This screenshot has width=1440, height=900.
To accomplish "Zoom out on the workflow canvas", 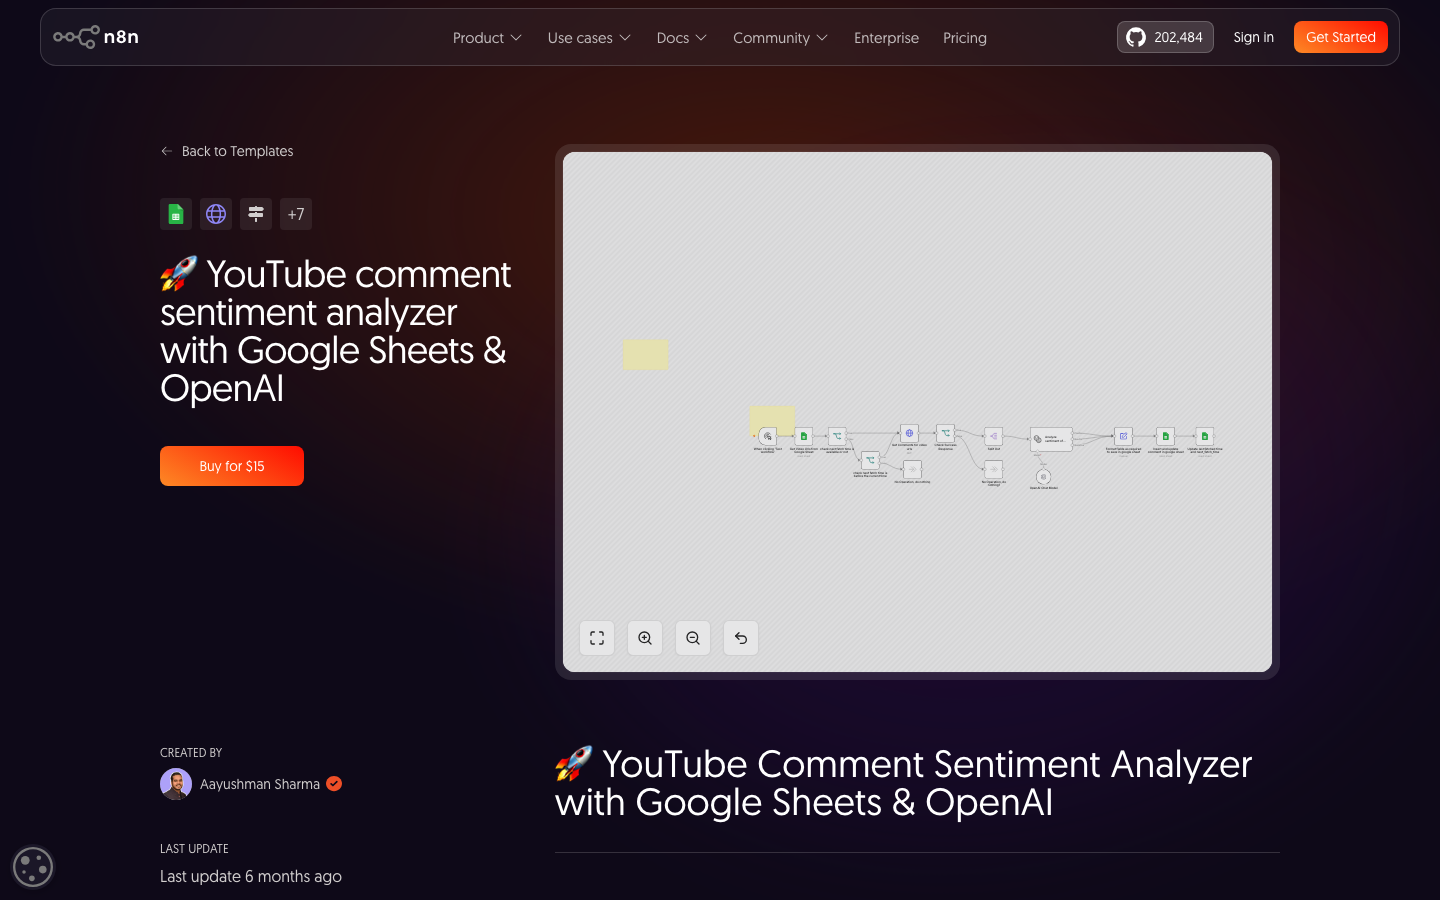I will point(693,638).
